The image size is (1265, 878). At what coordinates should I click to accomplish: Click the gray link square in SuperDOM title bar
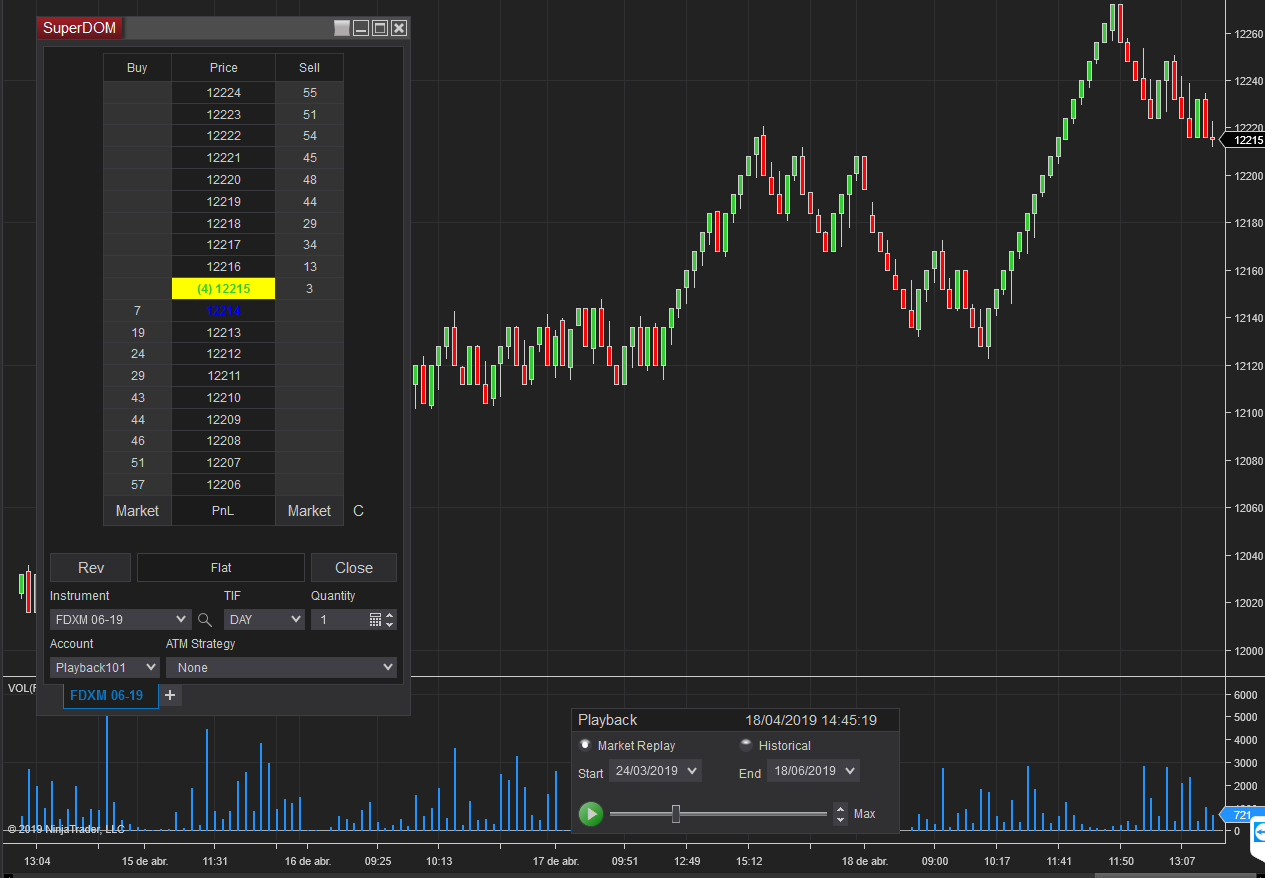point(342,28)
